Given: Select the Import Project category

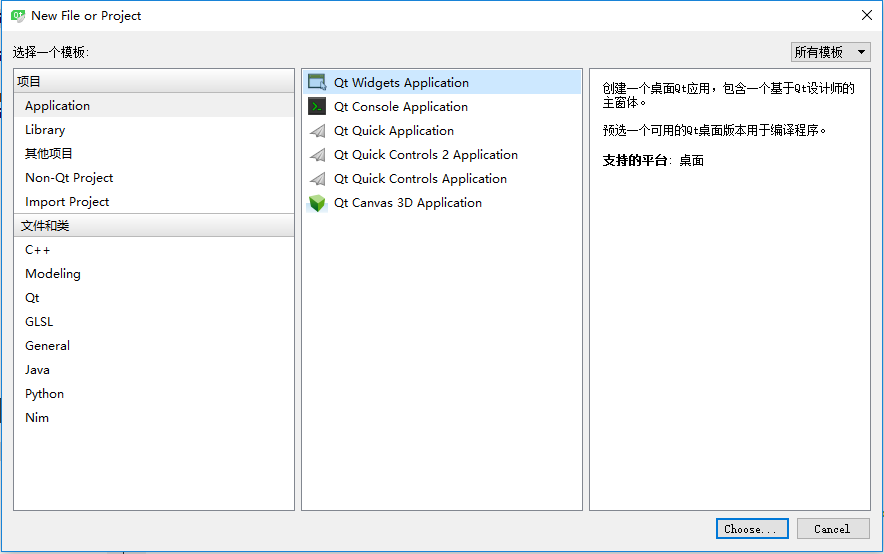Looking at the screenshot, I should click(x=153, y=202).
